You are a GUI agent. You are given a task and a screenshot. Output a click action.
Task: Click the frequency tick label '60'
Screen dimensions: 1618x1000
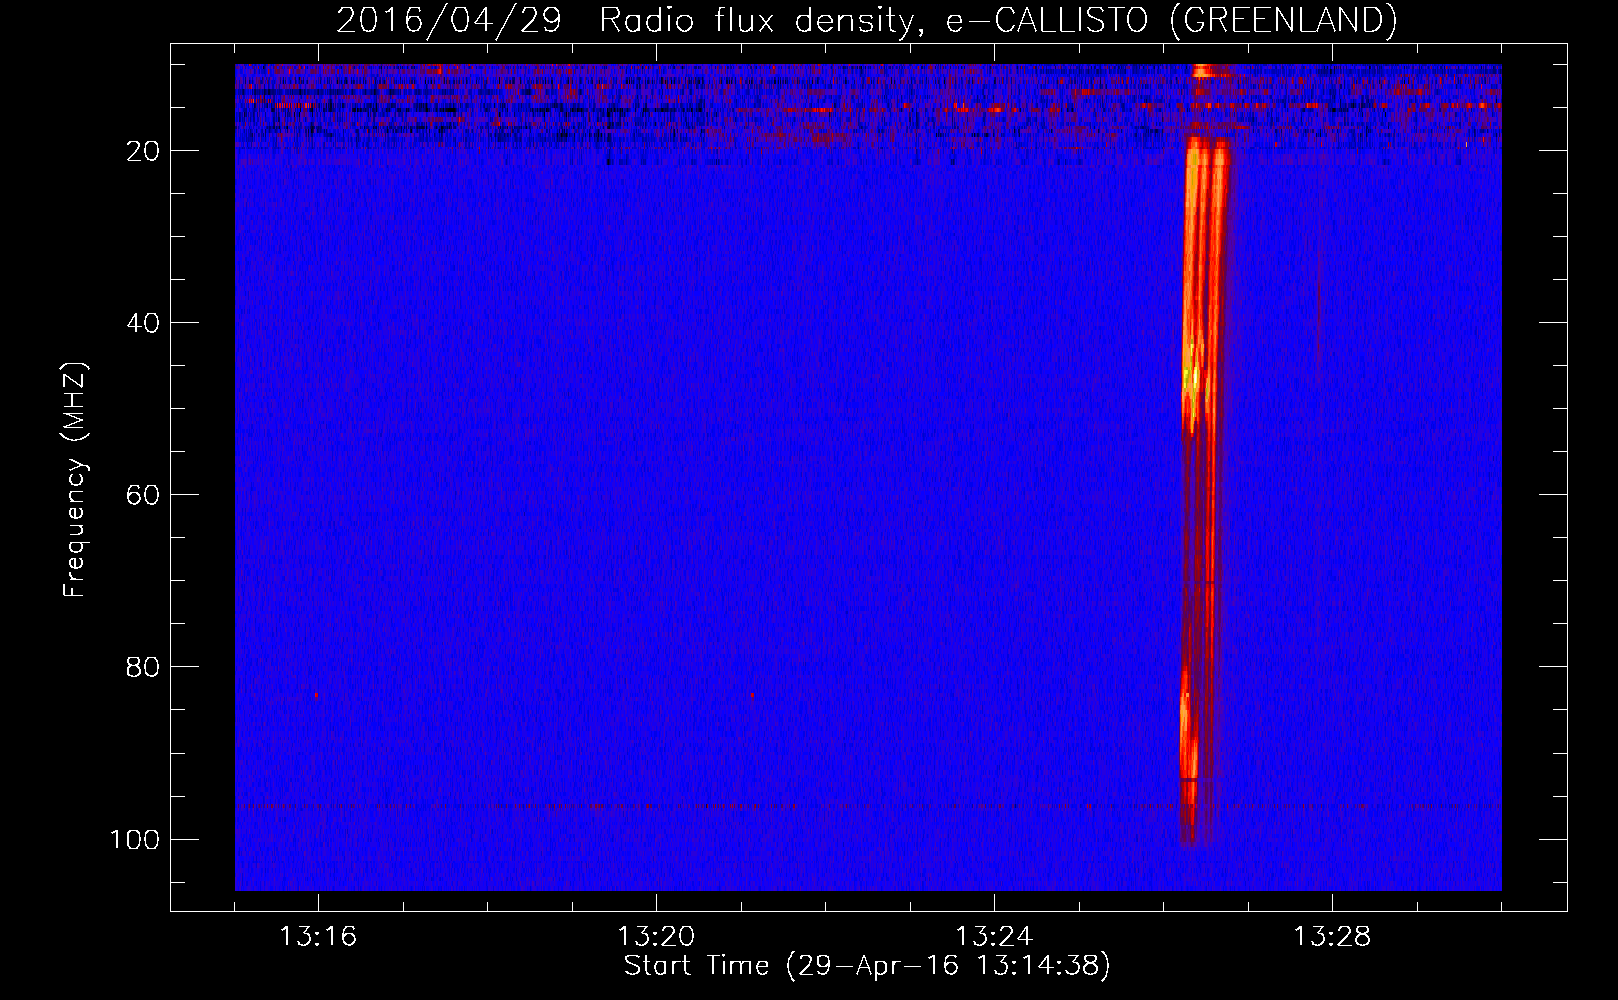pos(143,495)
